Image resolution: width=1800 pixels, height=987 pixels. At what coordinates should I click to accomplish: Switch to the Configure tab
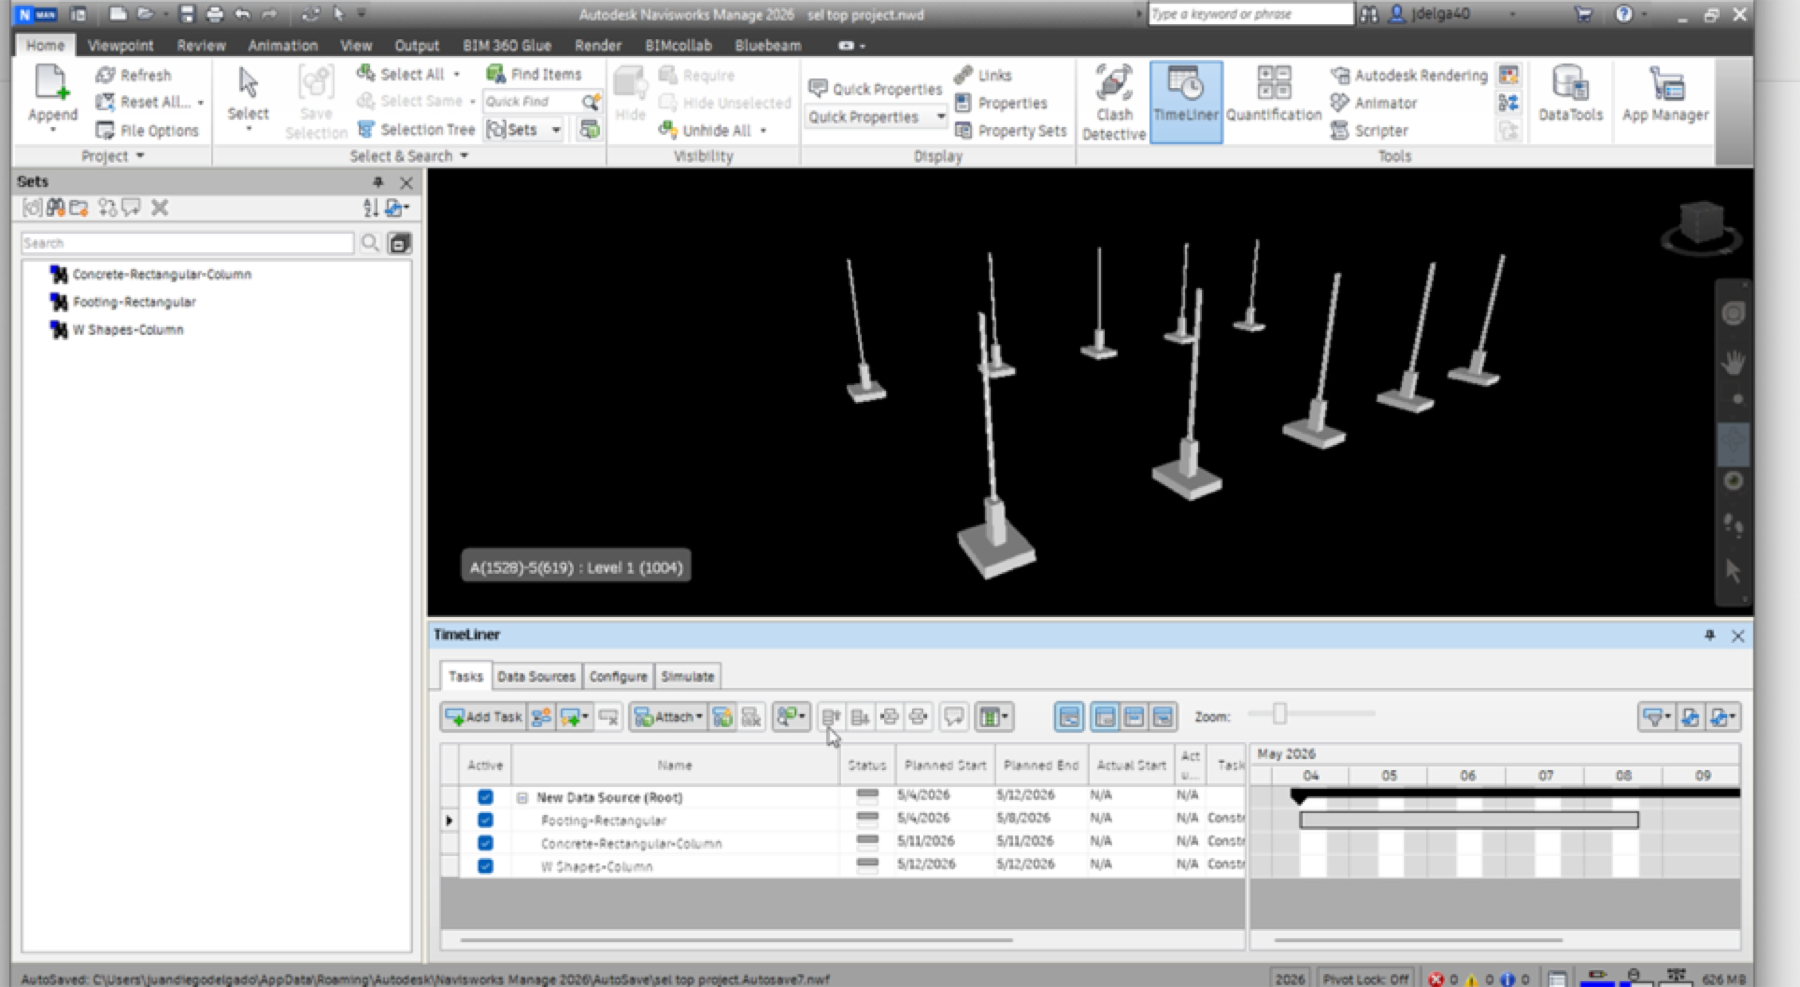(x=618, y=677)
